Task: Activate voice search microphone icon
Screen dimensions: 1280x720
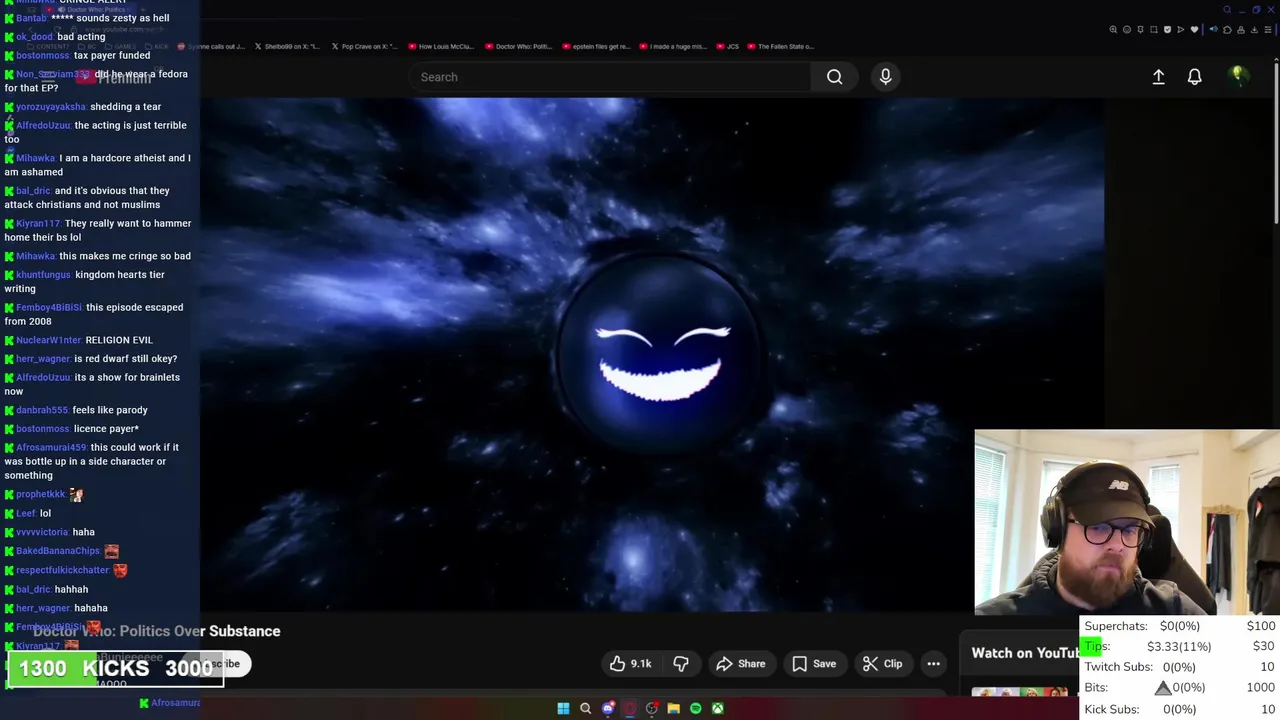Action: pyautogui.click(x=885, y=77)
